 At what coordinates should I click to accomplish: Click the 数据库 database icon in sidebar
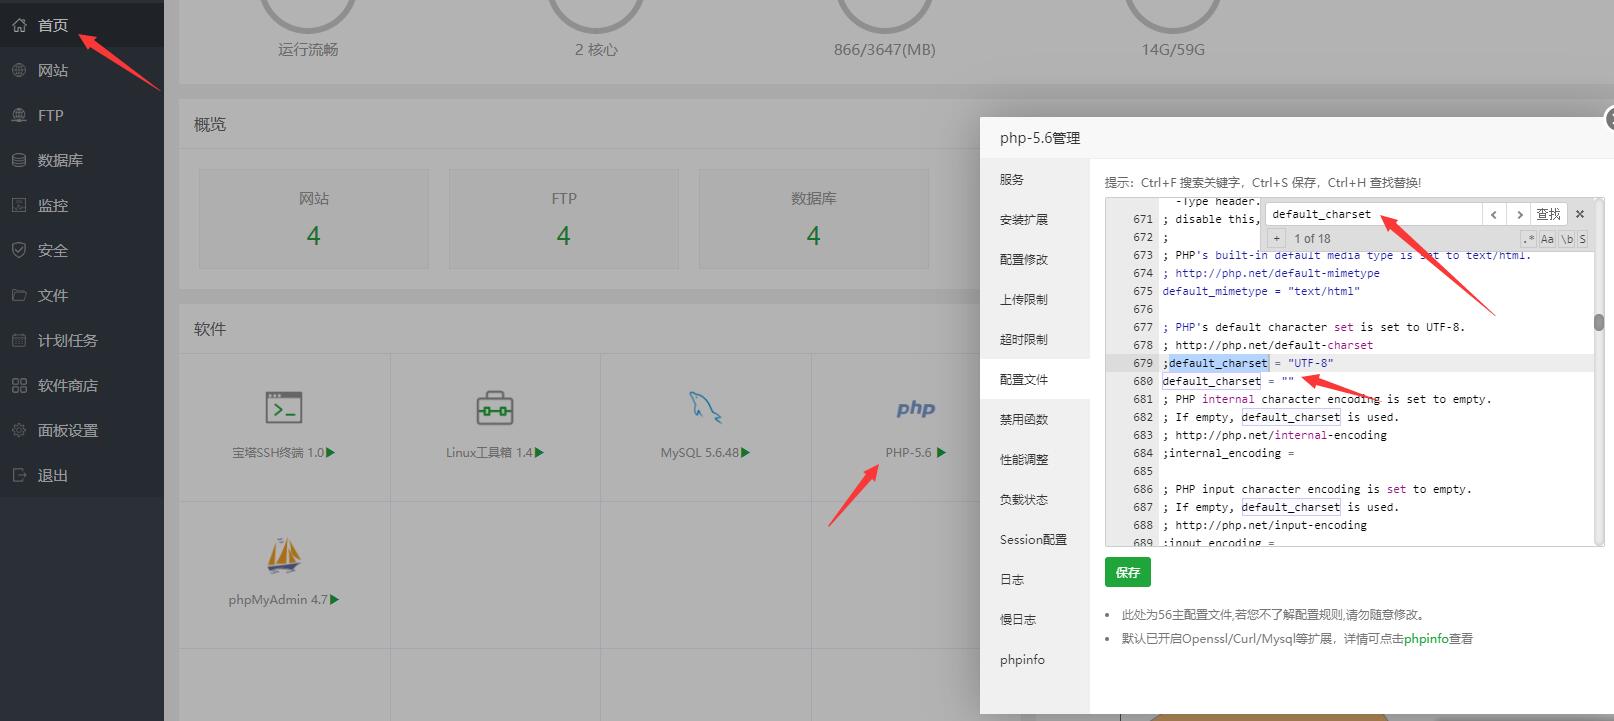(x=19, y=160)
